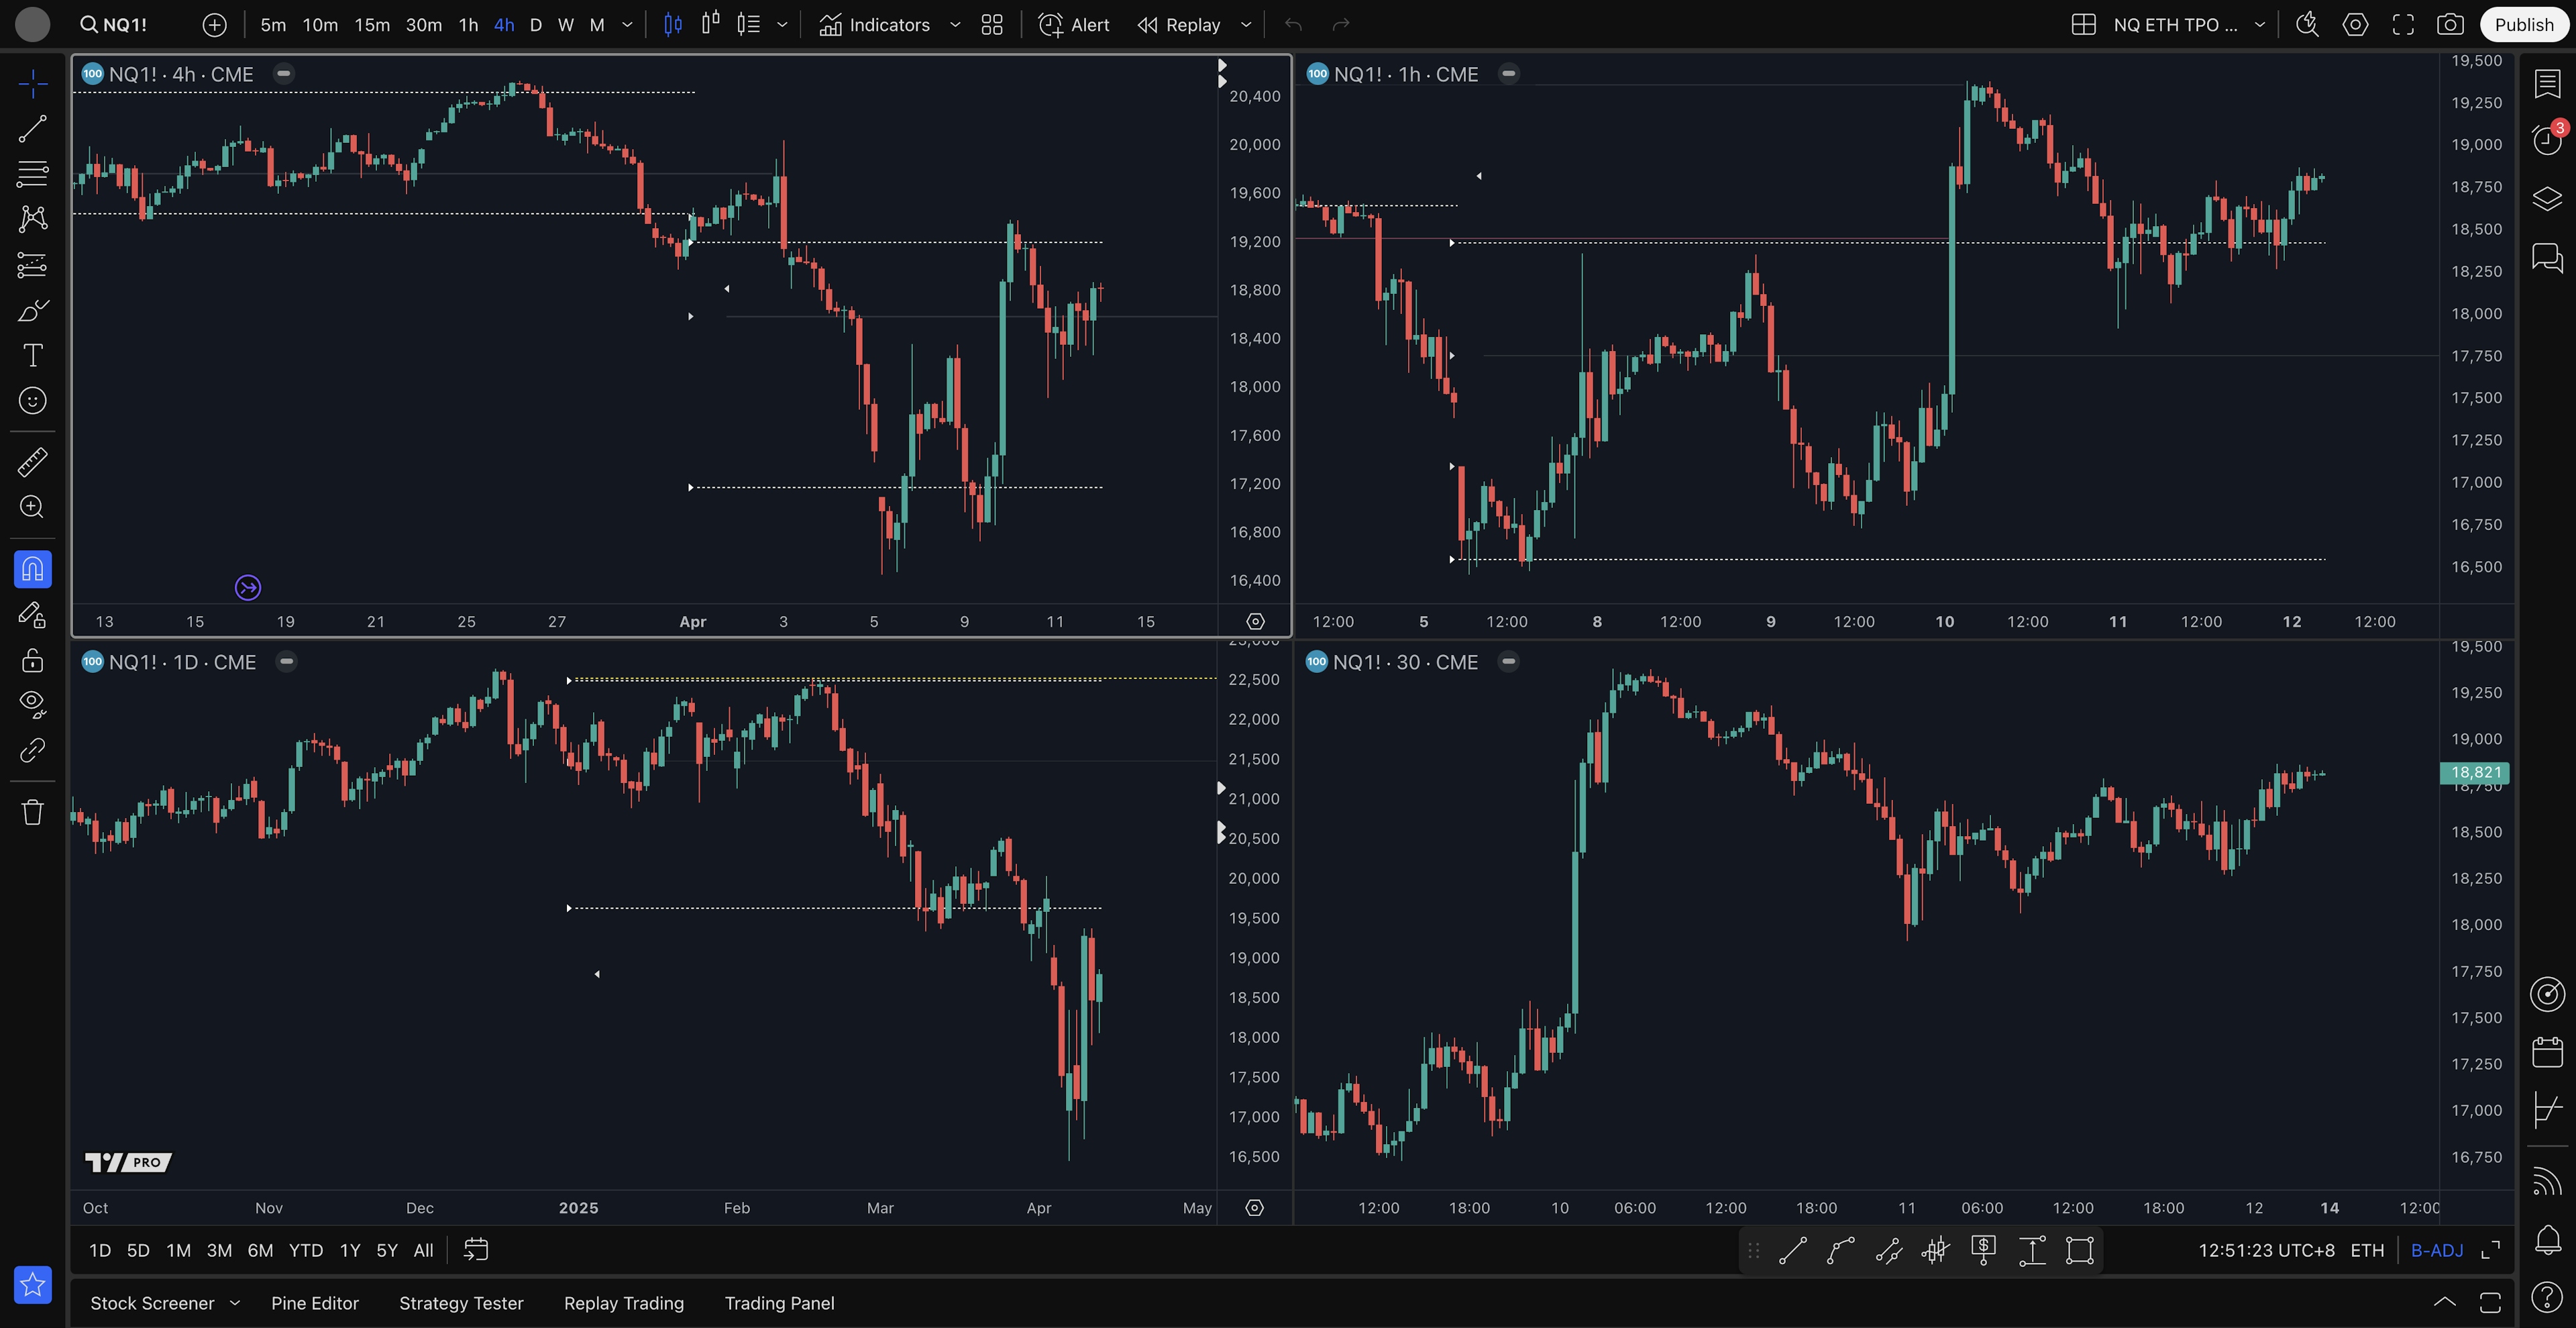Take a chart snapshot with camera icon
2576x1328 pixels.
(x=2449, y=25)
